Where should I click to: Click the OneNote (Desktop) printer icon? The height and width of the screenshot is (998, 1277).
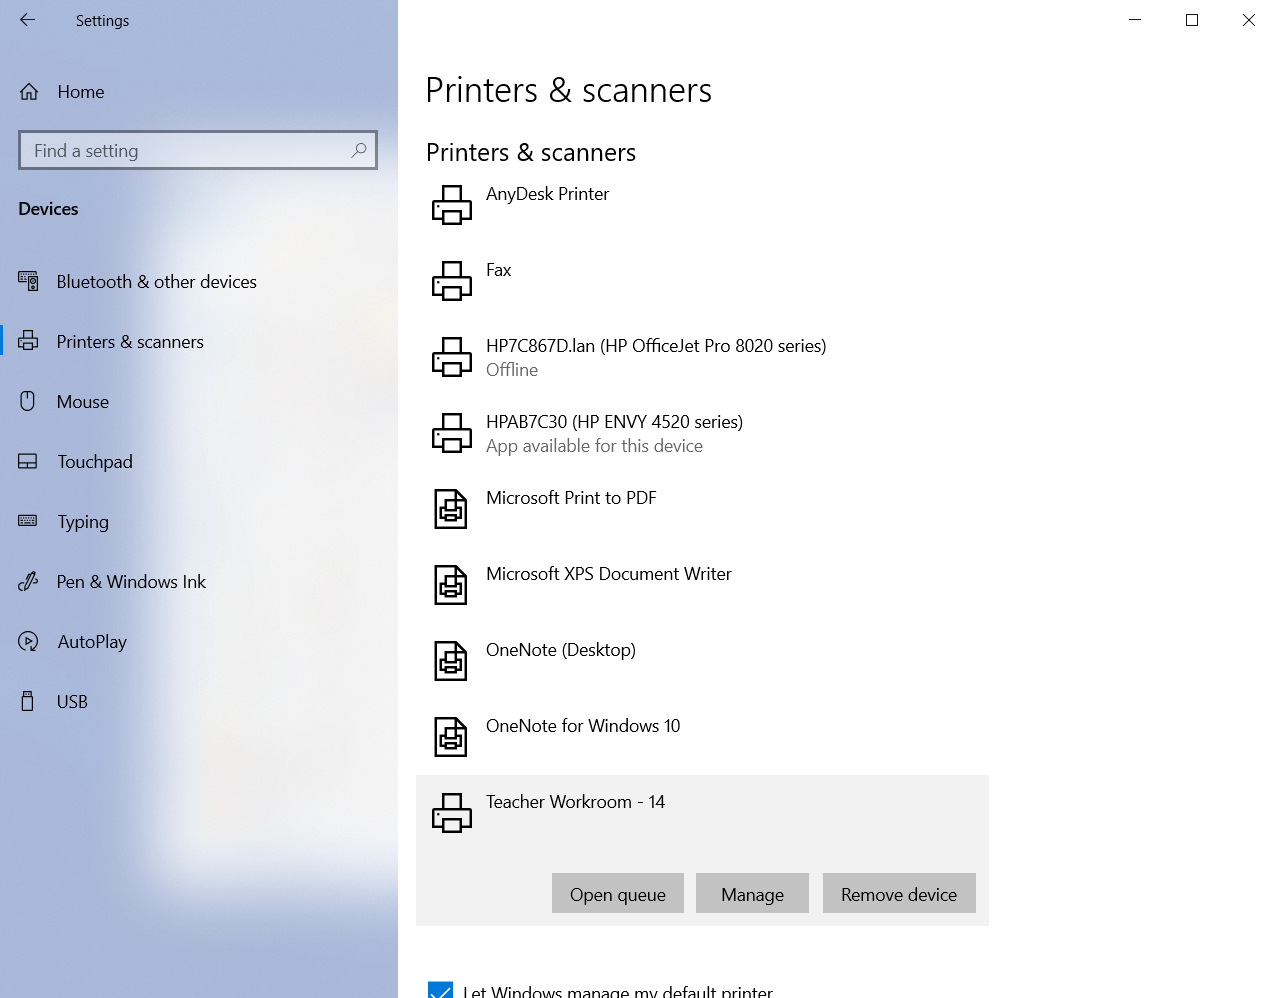451,661
